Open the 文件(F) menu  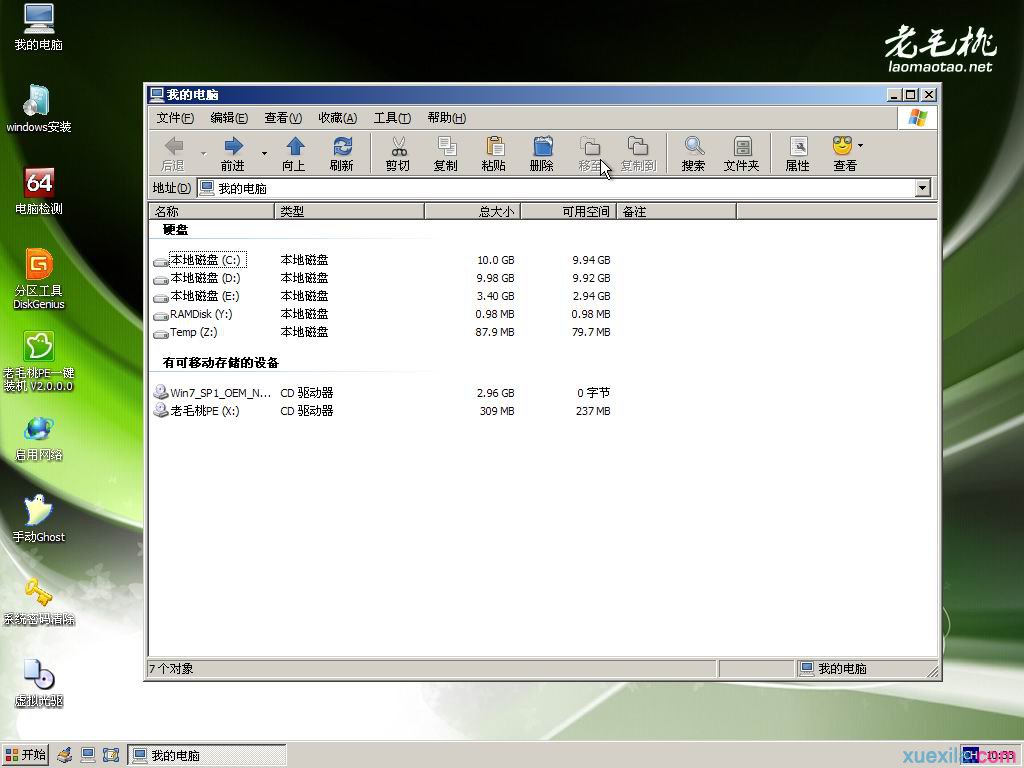pyautogui.click(x=175, y=118)
